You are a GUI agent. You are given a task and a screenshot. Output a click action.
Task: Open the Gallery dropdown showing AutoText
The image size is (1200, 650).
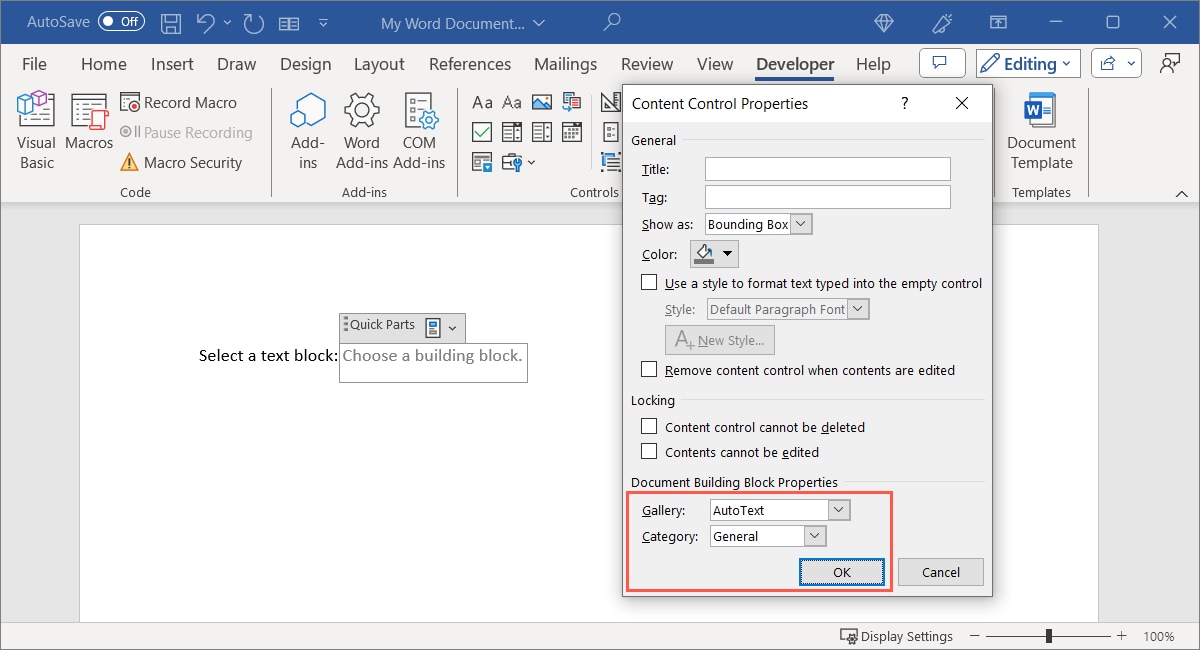tap(840, 509)
